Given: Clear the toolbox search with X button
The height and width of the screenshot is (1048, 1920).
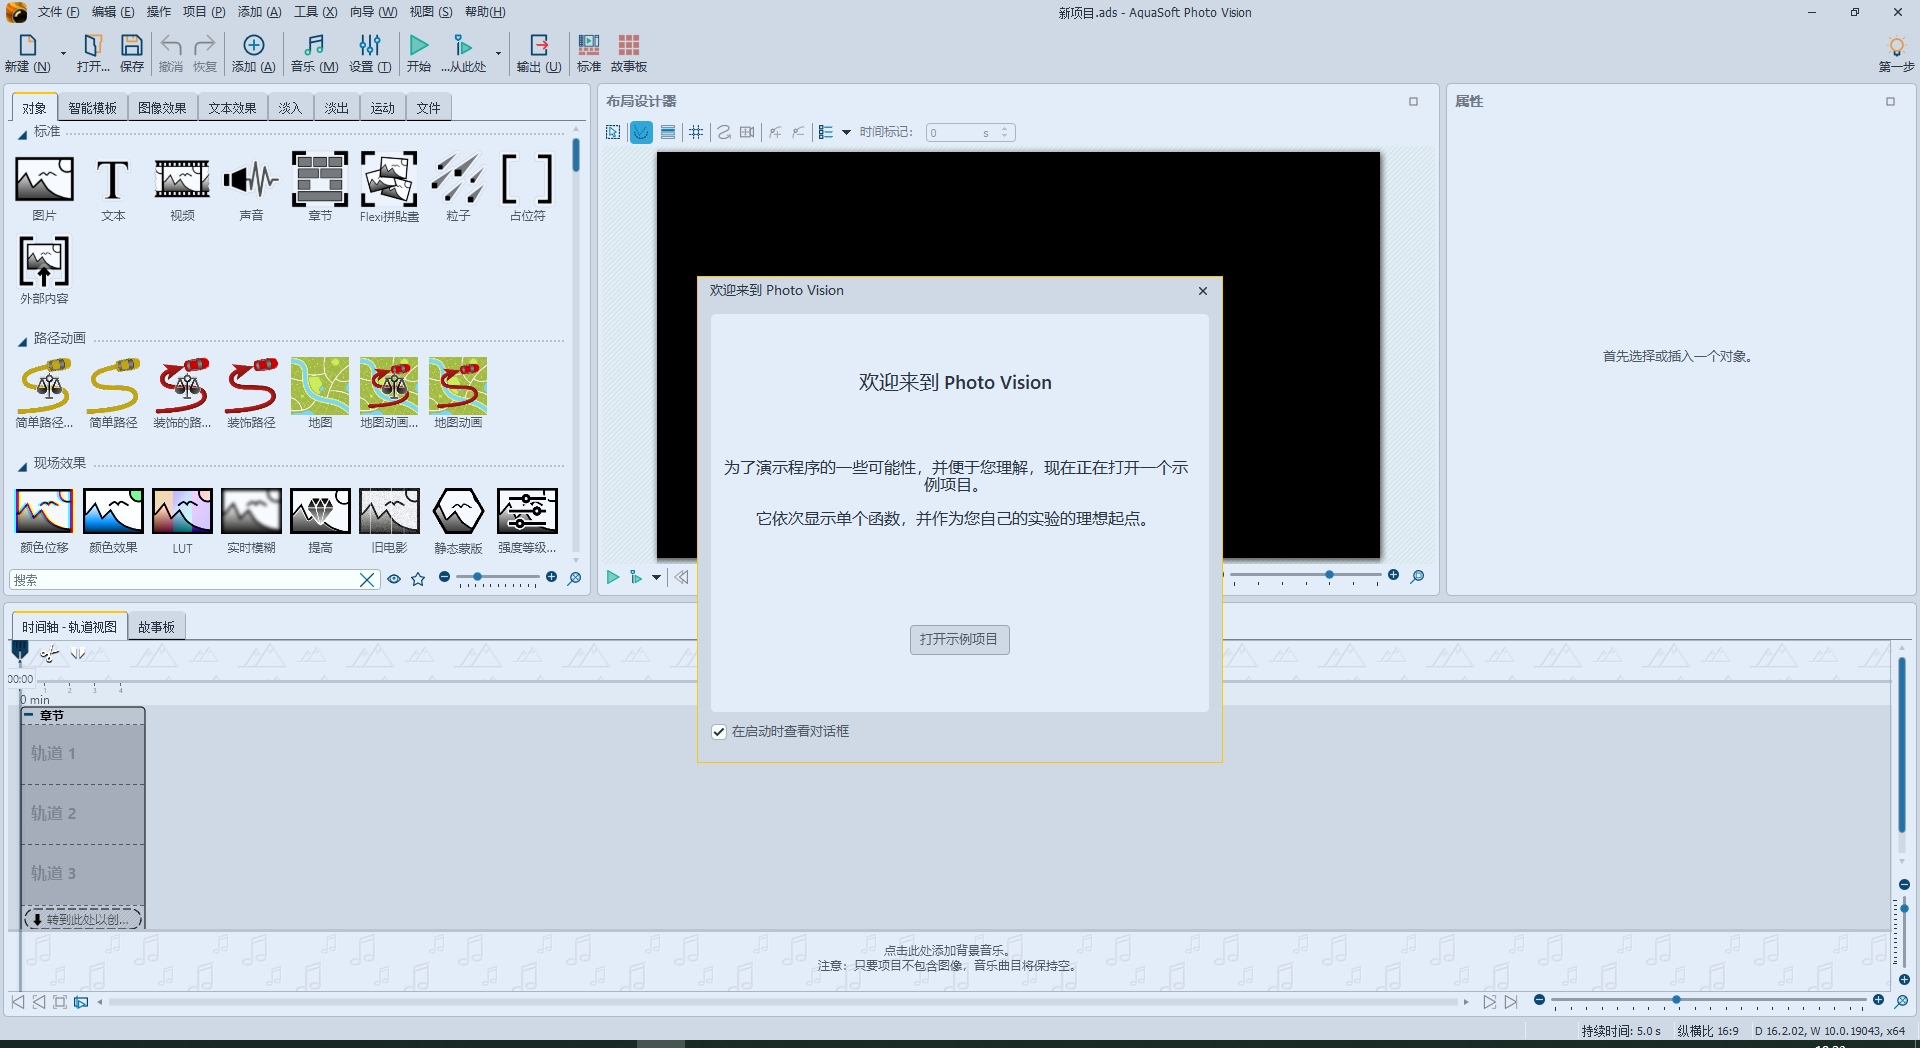Looking at the screenshot, I should coord(367,580).
